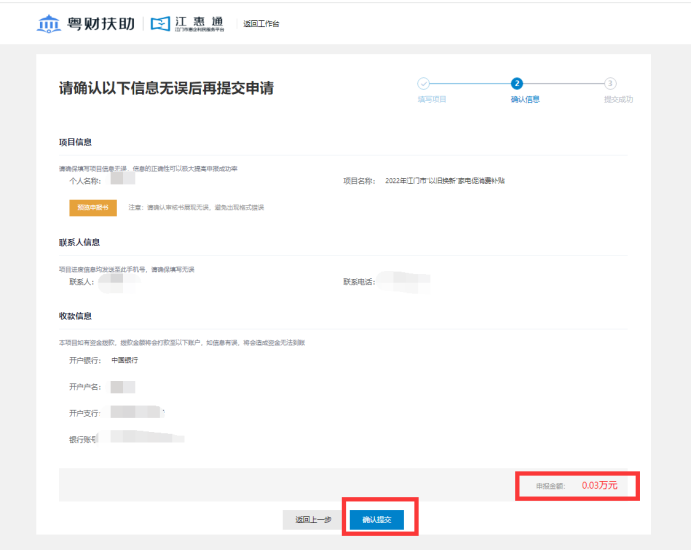Click the 江惠通 brand text

pyautogui.click(x=199, y=22)
